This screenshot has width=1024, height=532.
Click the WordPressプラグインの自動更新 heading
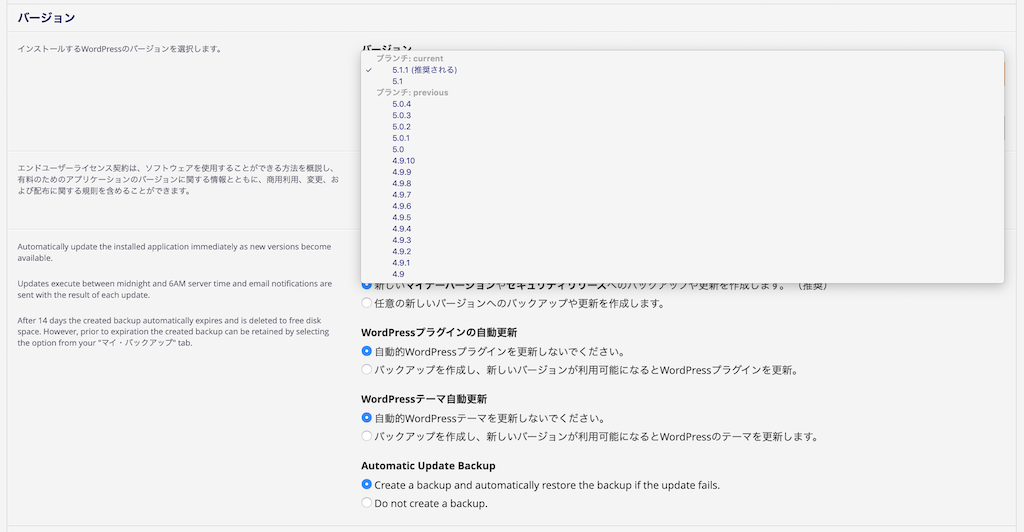439,332
